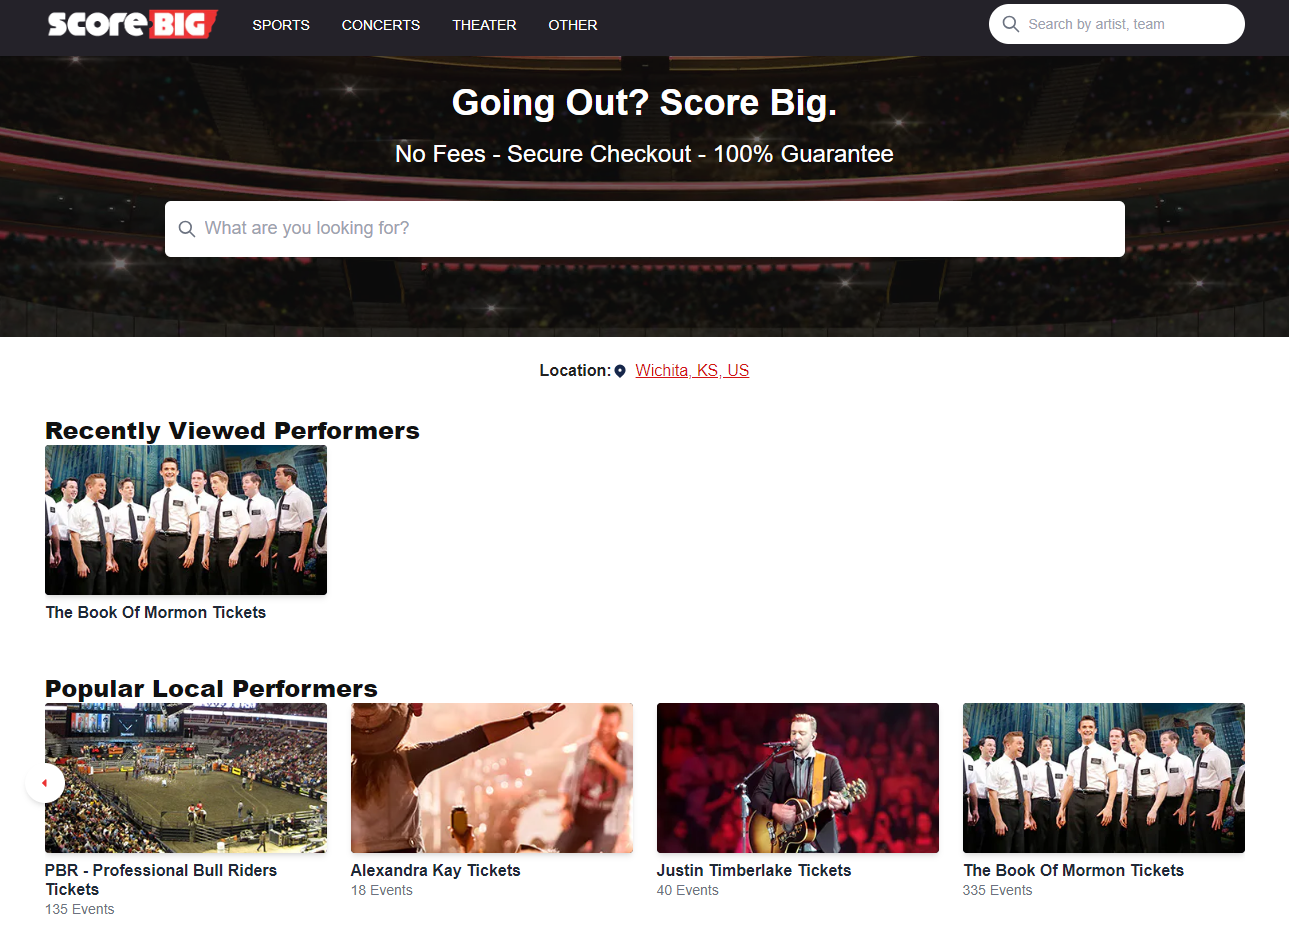The image size is (1289, 926).
Task: Click the carousel previous arrow
Action: (45, 783)
